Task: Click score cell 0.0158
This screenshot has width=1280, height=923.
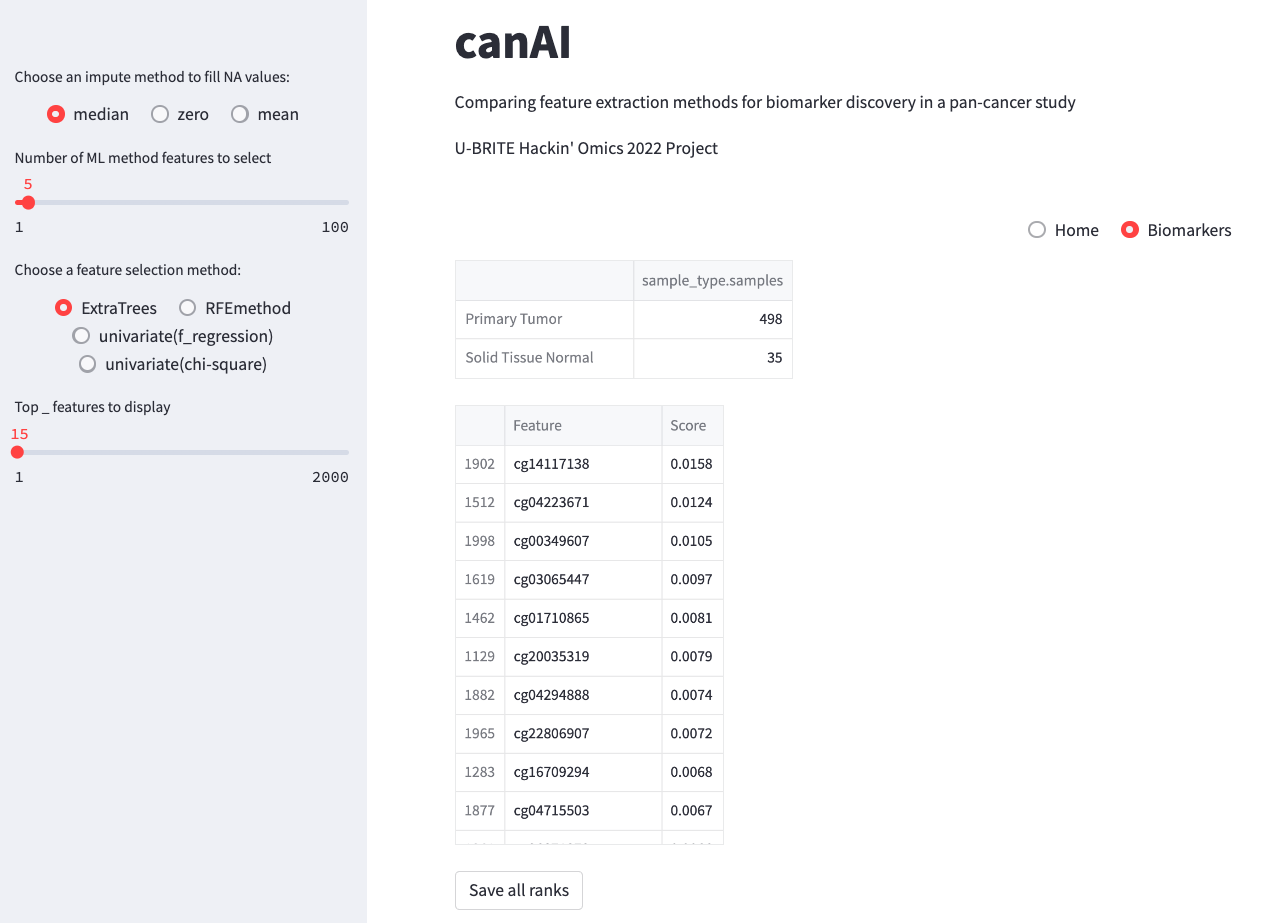Action: coord(692,464)
